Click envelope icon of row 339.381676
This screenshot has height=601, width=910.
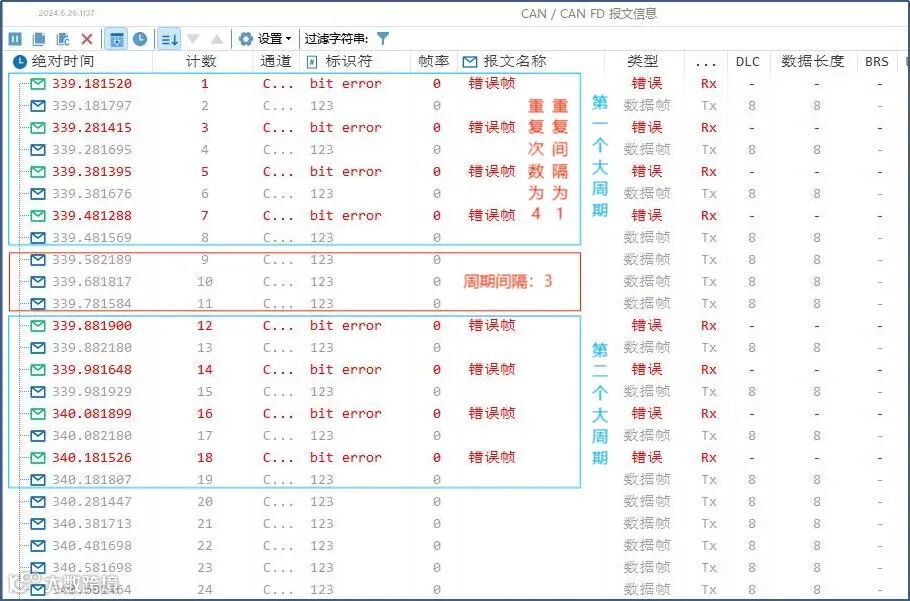[x=38, y=194]
